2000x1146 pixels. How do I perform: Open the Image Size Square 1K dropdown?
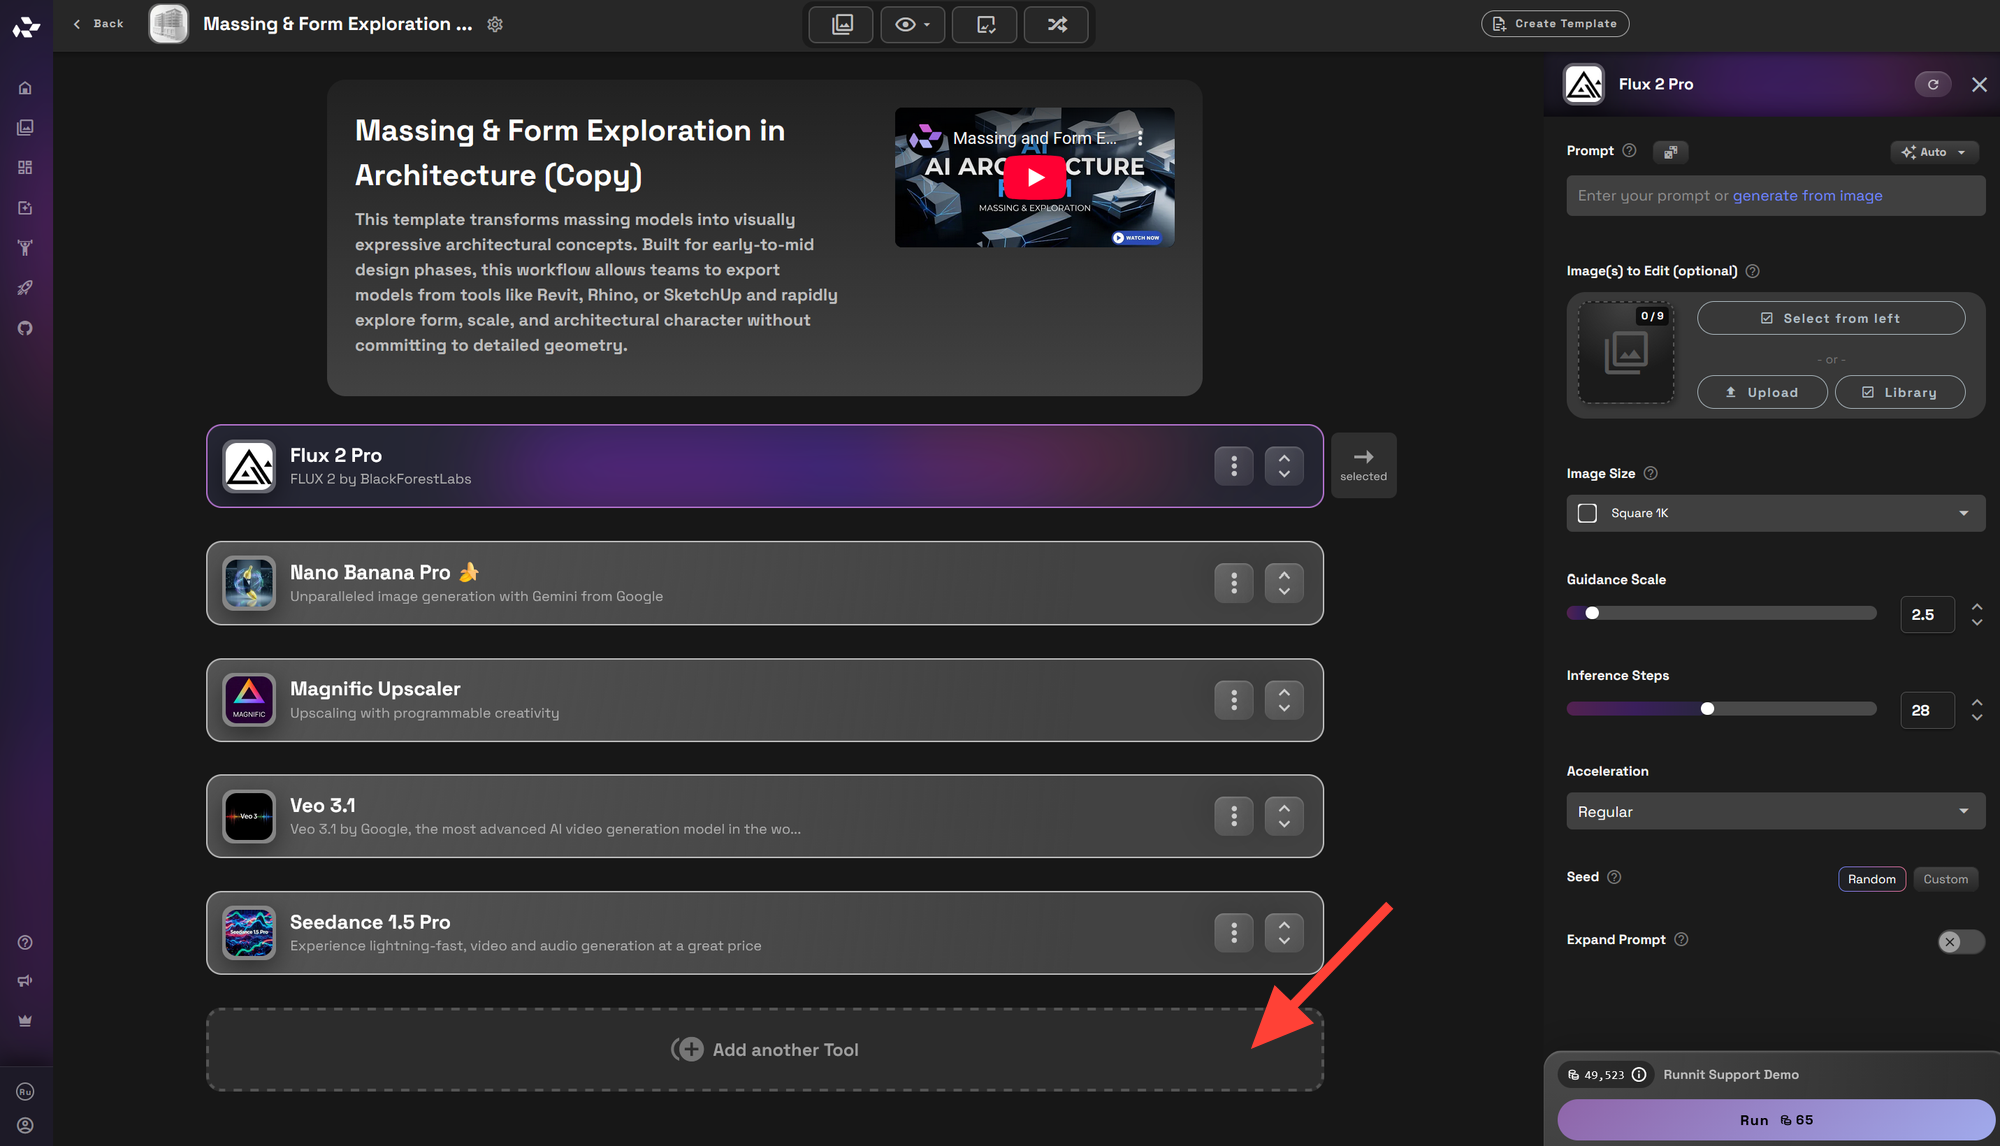[1775, 513]
